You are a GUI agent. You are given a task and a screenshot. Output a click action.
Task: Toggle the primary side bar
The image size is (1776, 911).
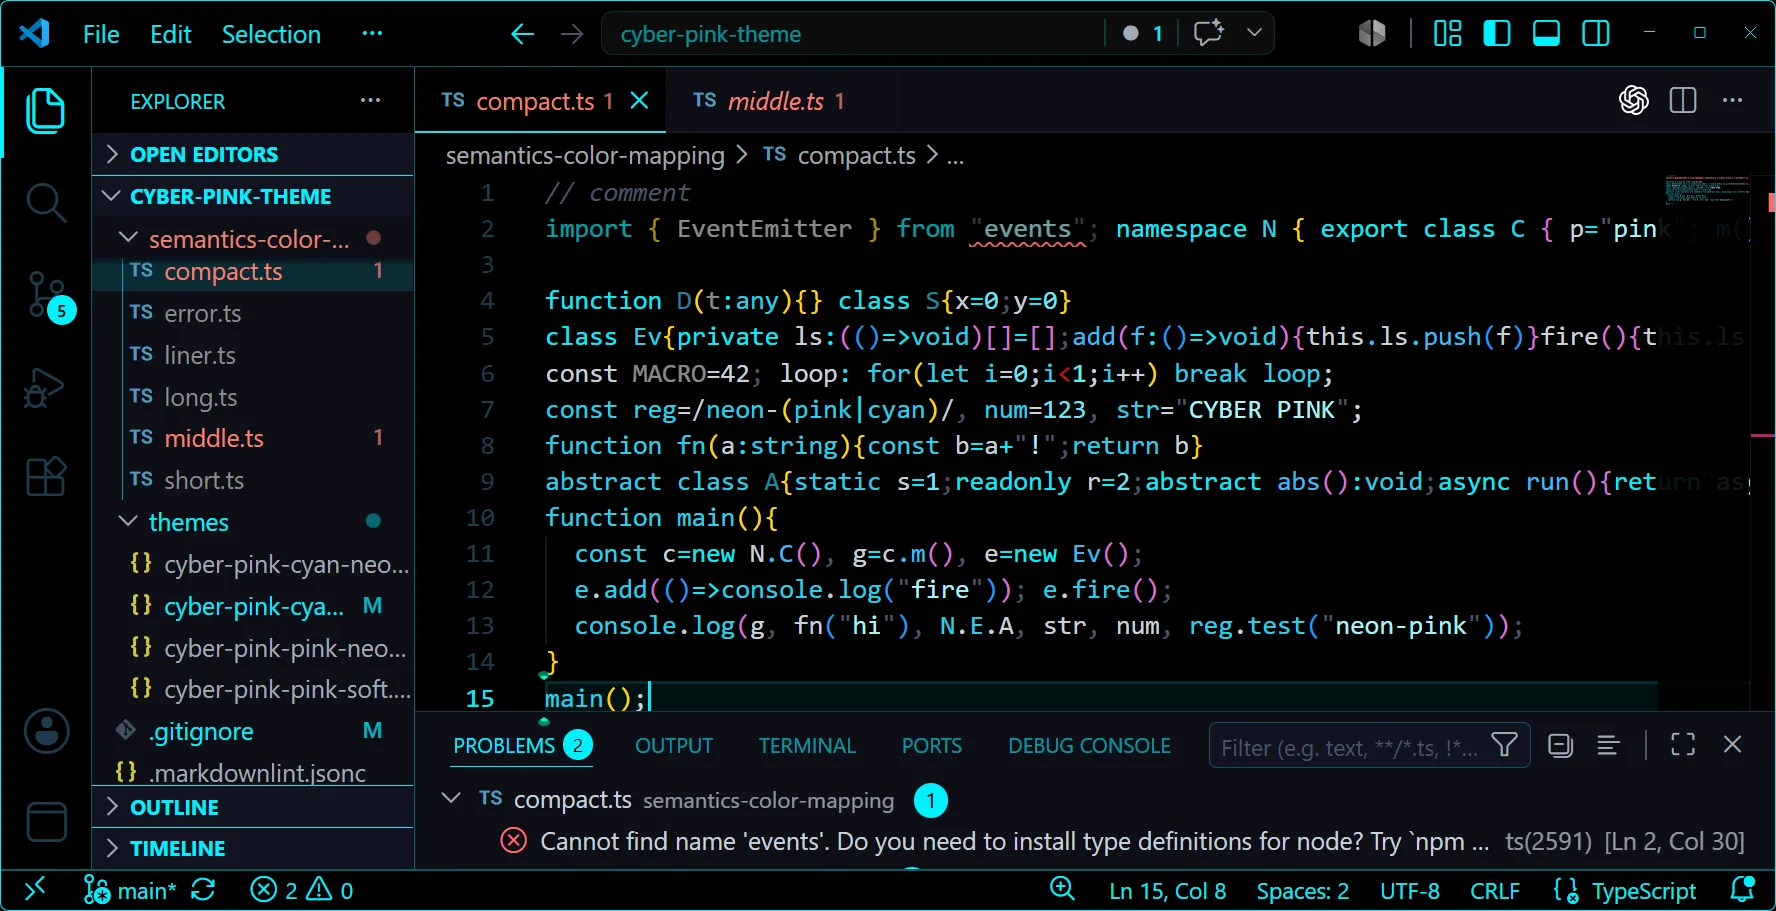(1497, 33)
